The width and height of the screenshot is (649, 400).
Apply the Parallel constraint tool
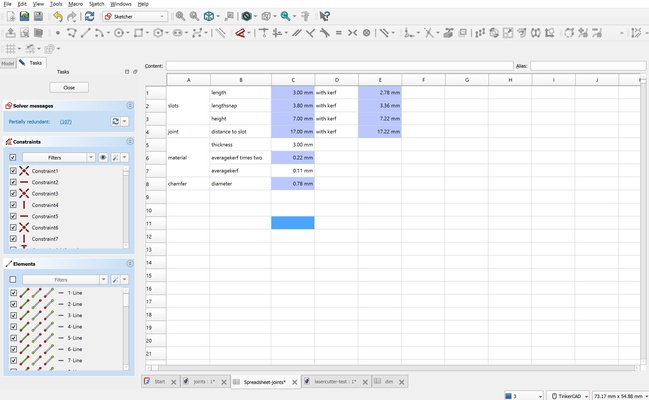click(x=296, y=33)
